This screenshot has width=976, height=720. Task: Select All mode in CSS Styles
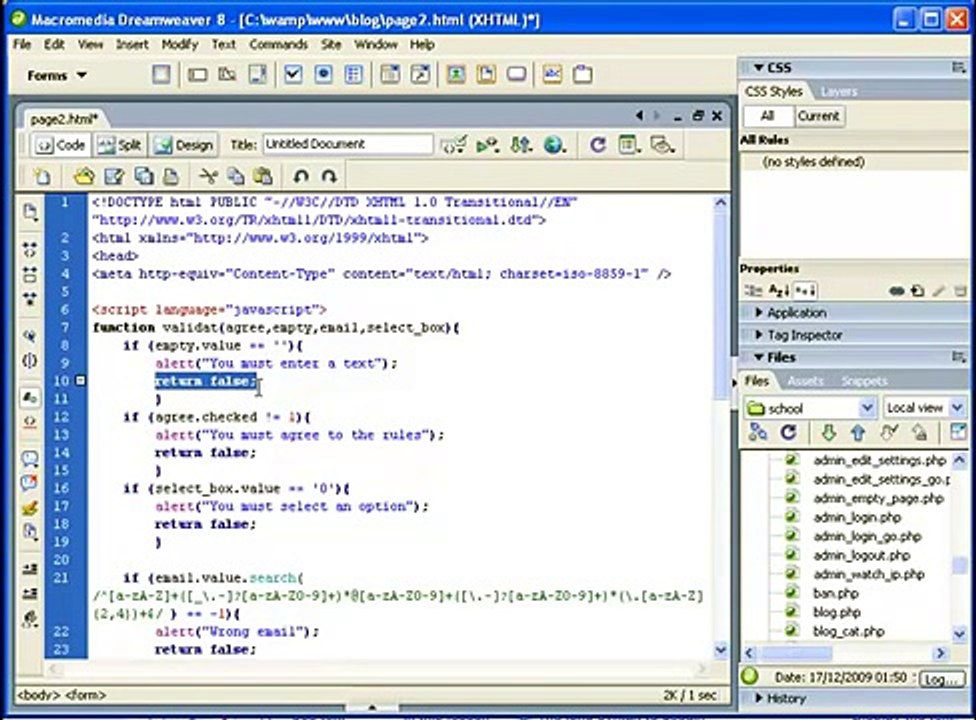click(x=767, y=116)
